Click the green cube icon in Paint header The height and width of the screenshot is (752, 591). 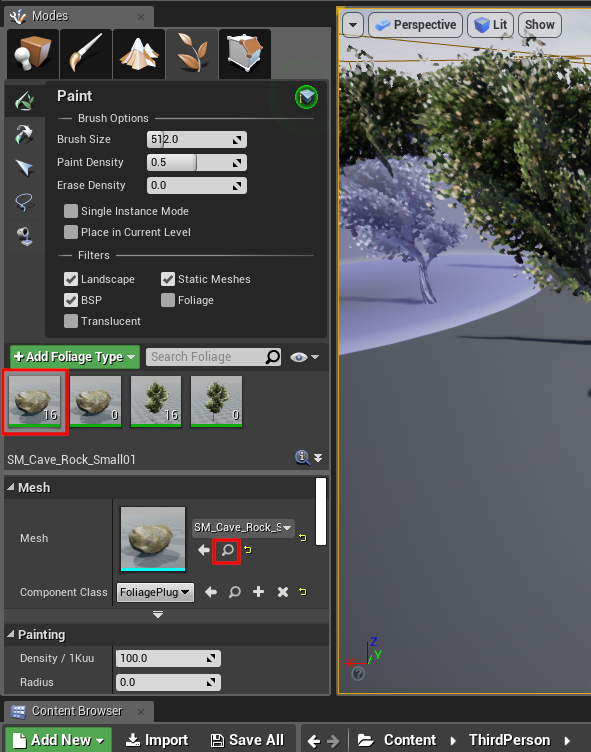point(306,97)
